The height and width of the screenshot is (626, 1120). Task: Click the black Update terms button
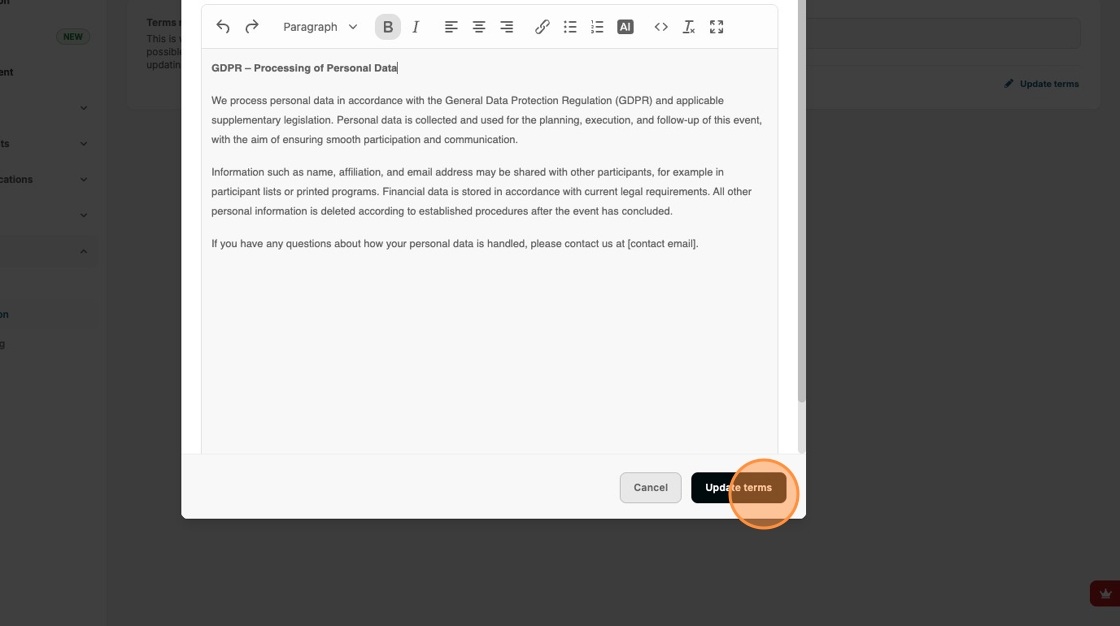[738, 487]
